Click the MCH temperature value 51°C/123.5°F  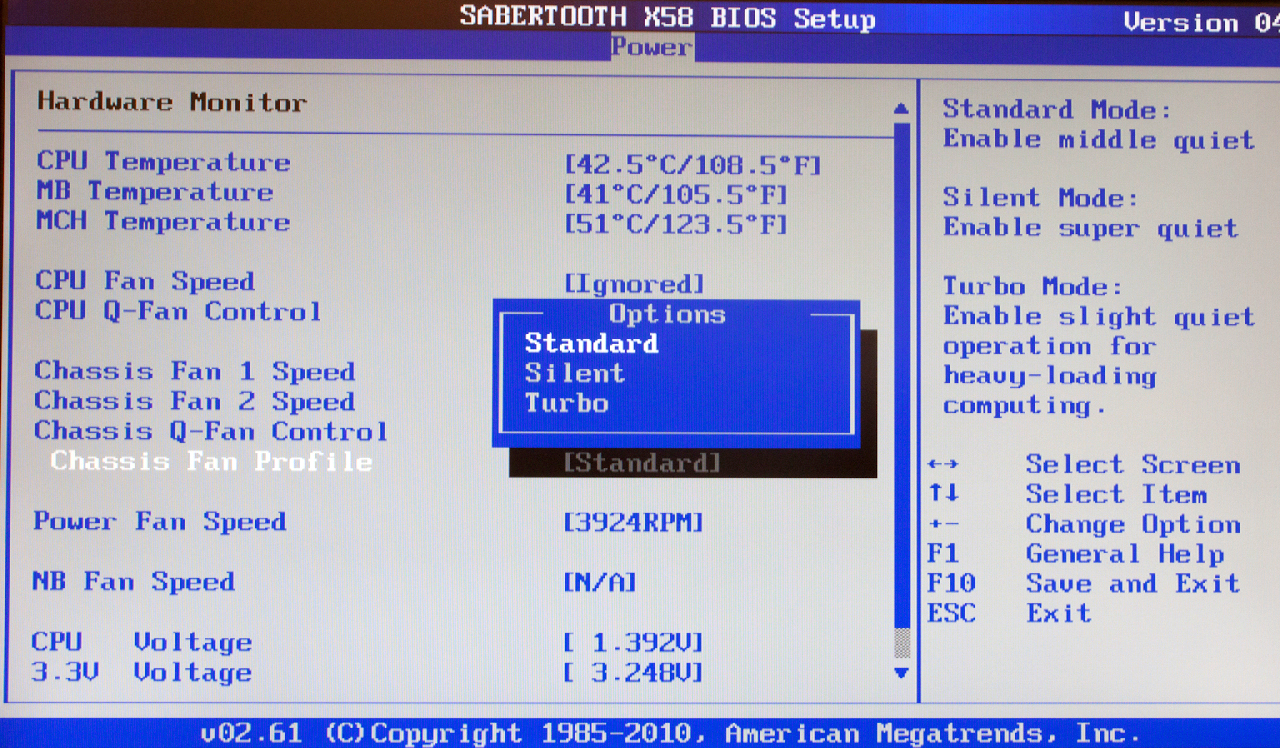coord(675,224)
